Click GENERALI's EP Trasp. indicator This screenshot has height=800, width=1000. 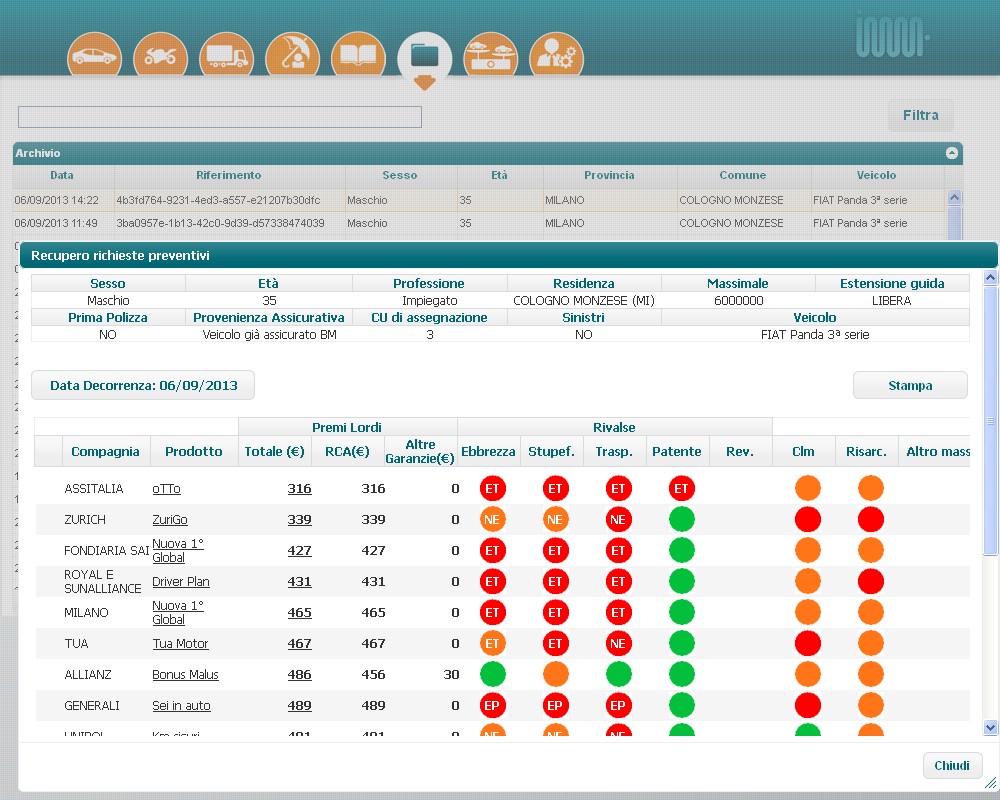pyautogui.click(x=618, y=705)
